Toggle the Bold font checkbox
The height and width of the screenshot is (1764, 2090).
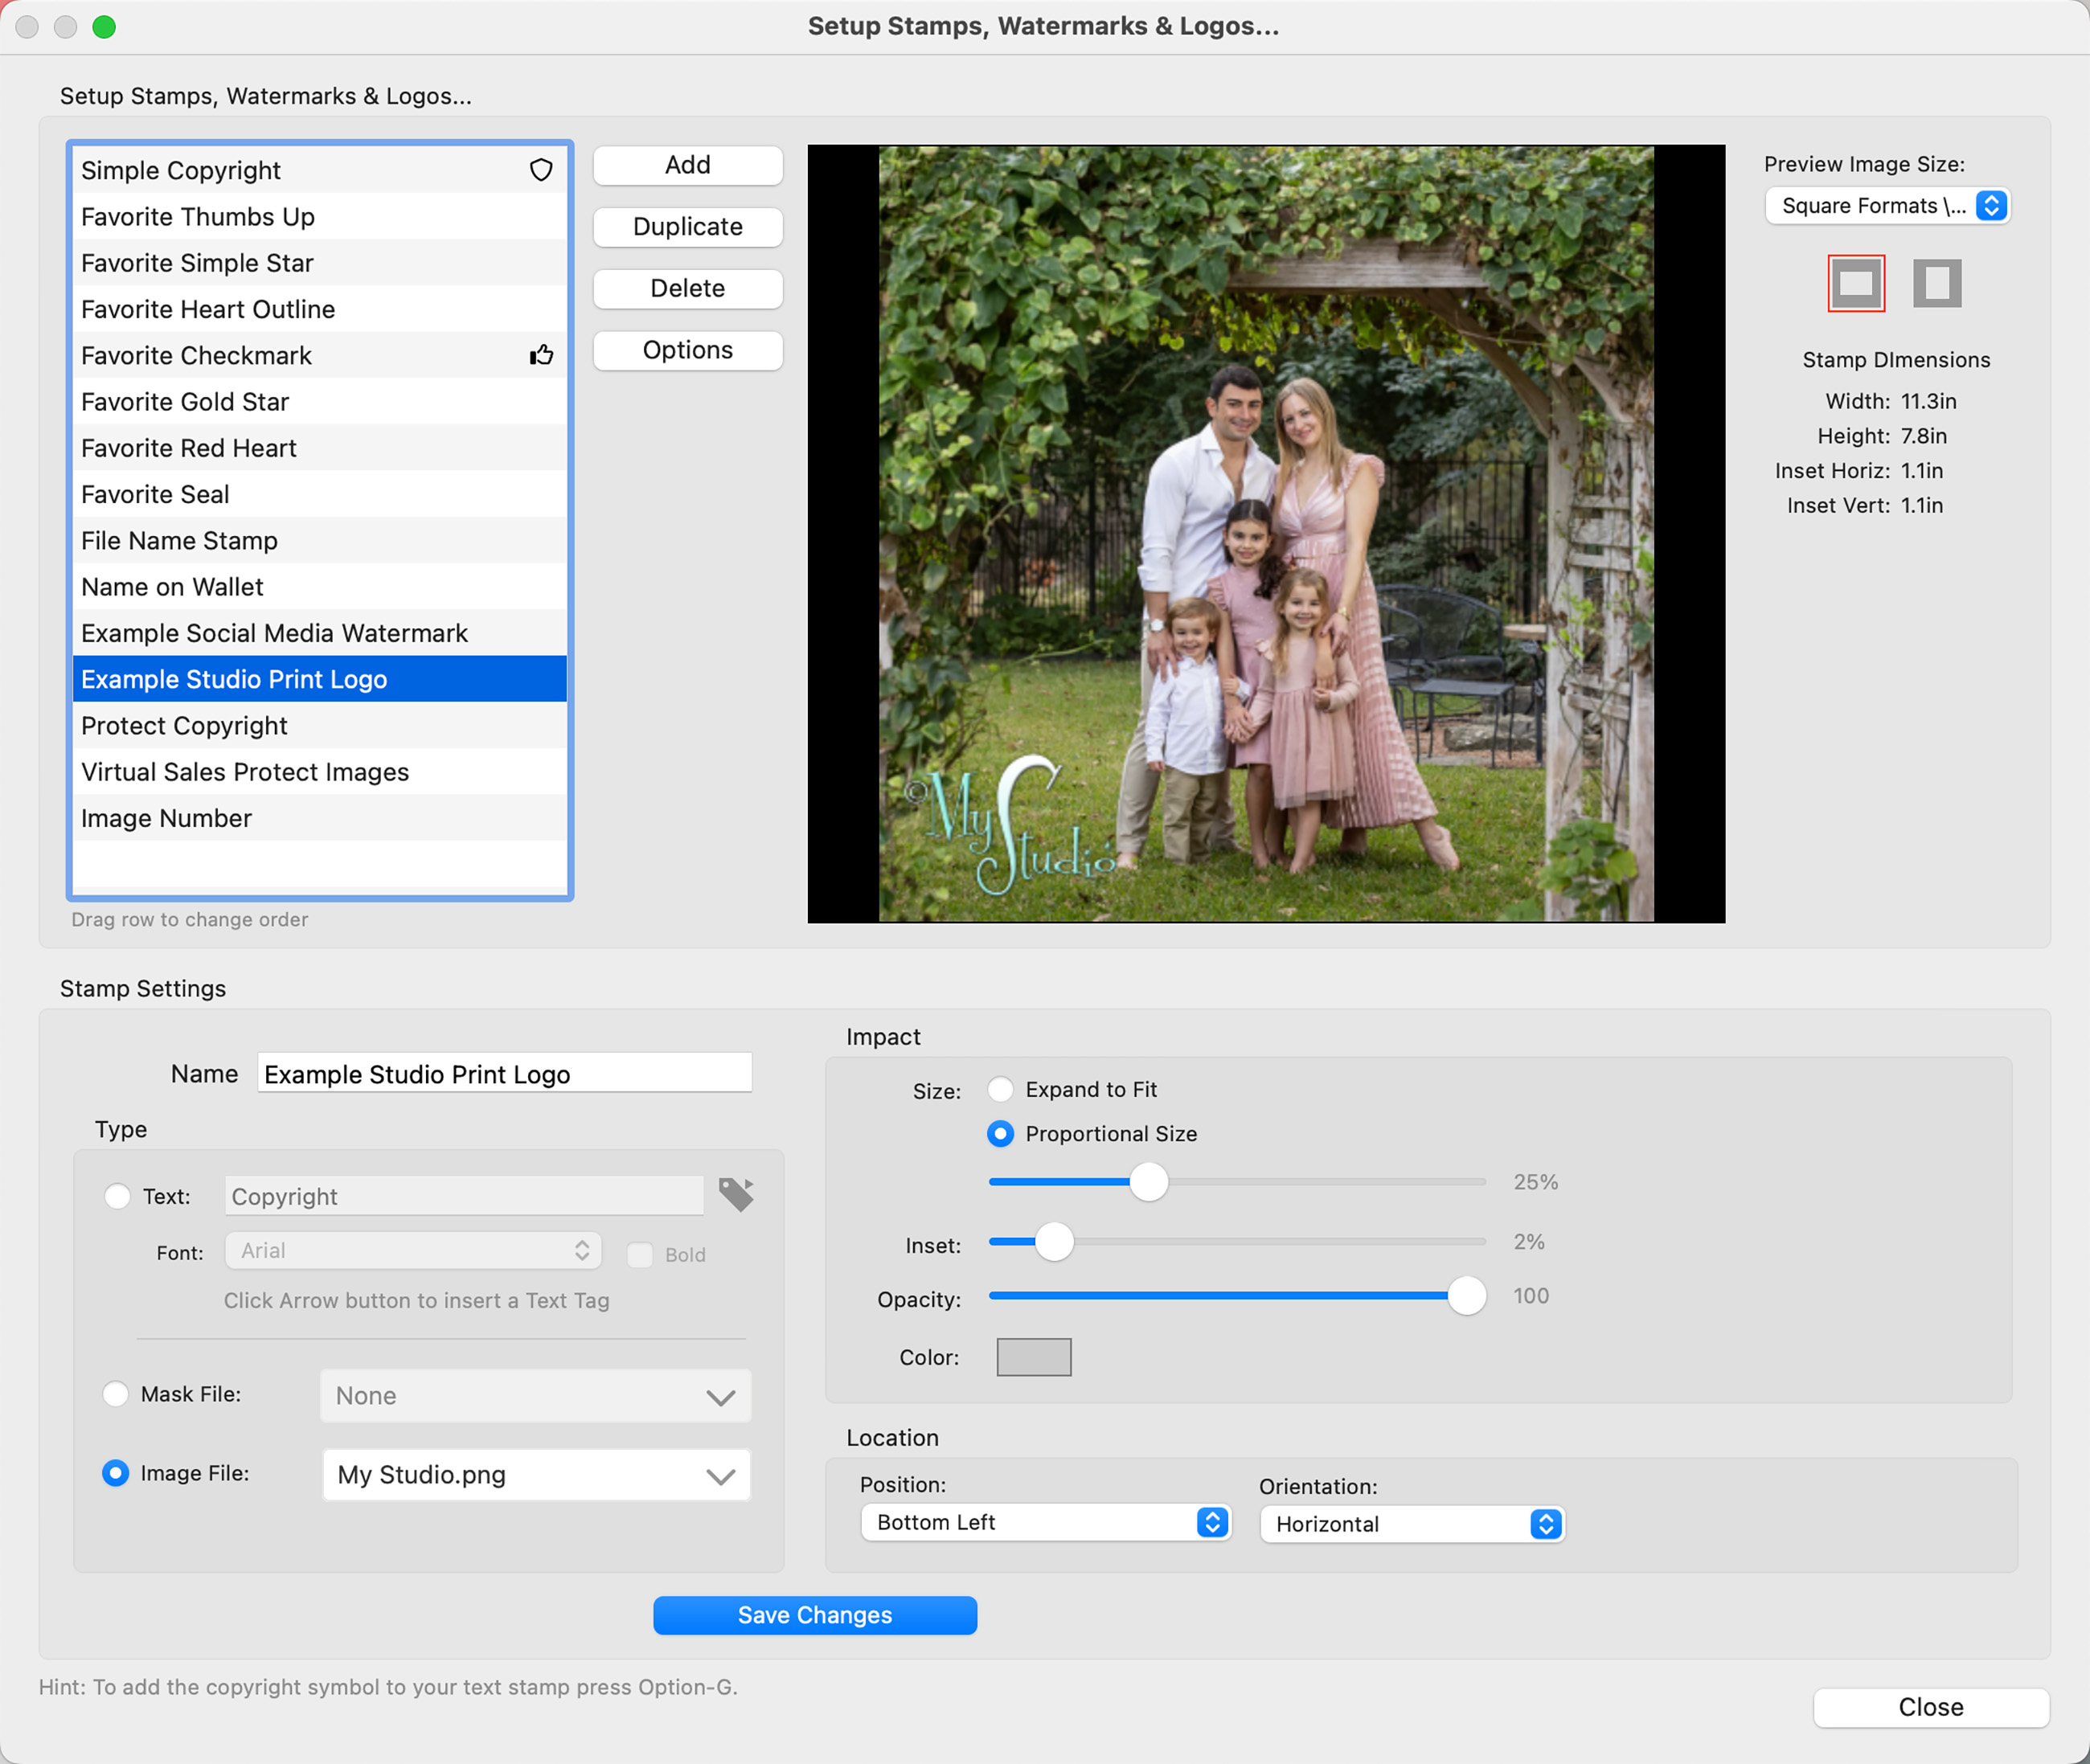[640, 1254]
